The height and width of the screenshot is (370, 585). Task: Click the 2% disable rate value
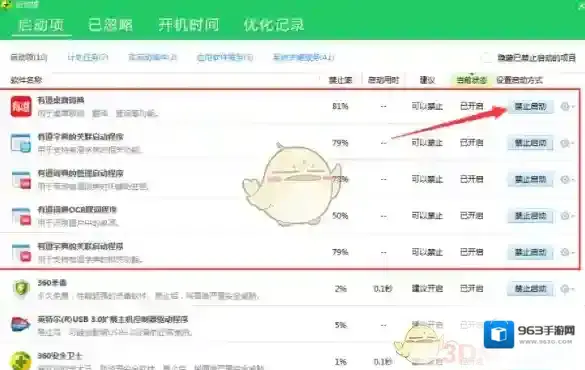click(x=341, y=288)
